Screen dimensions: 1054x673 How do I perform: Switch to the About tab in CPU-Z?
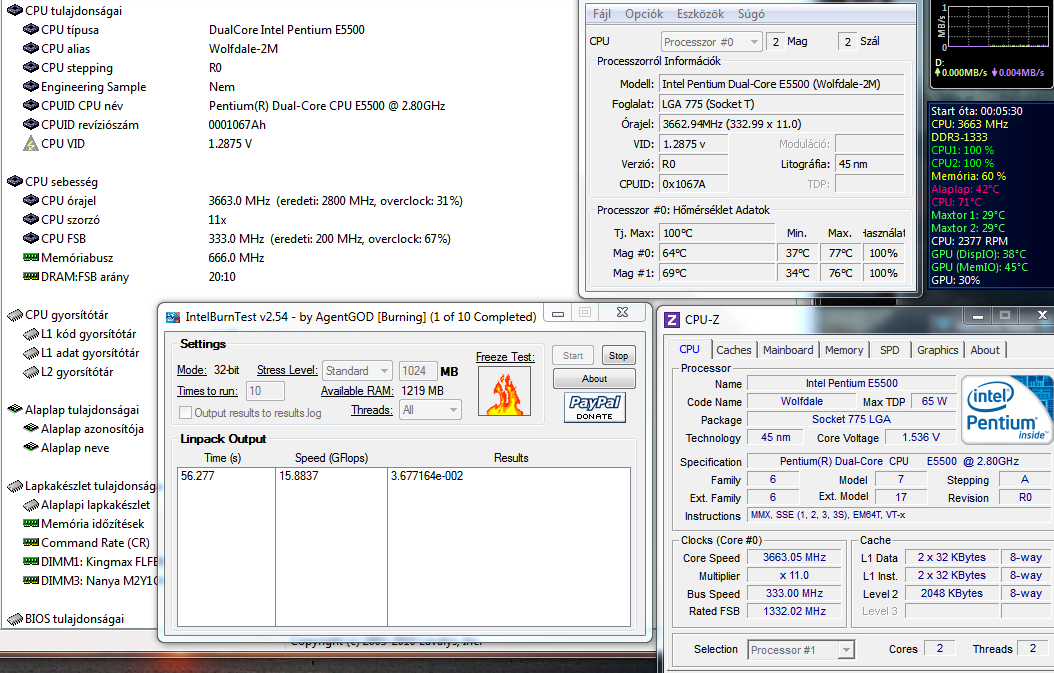click(x=985, y=350)
